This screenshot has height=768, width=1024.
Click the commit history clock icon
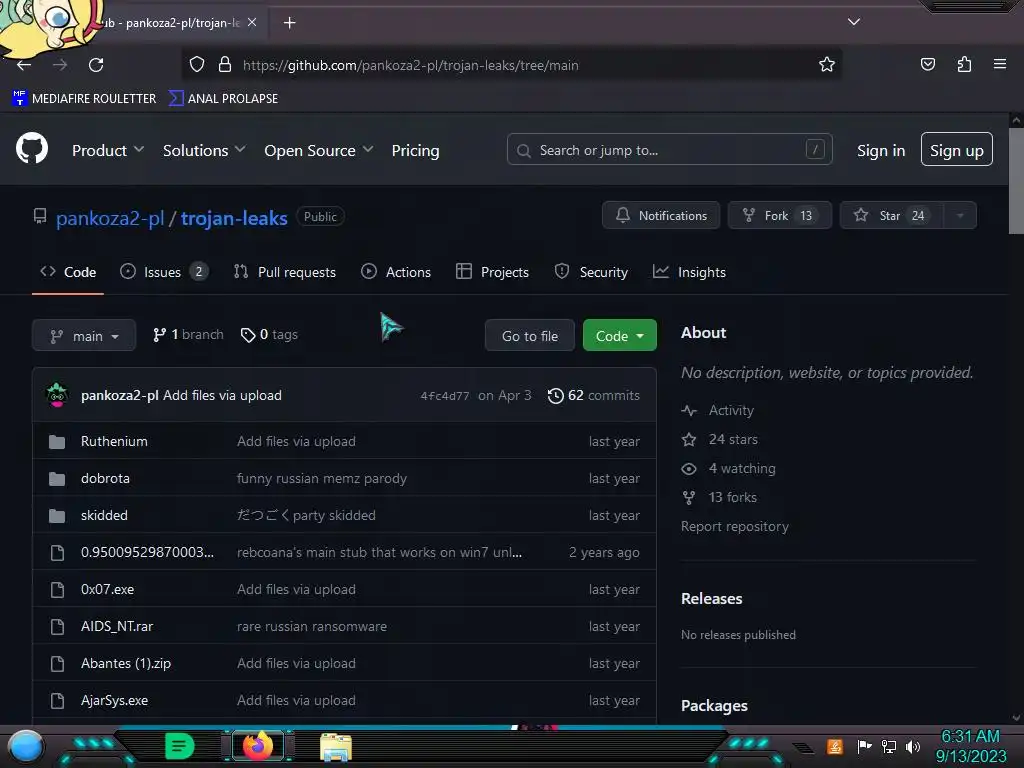[555, 396]
